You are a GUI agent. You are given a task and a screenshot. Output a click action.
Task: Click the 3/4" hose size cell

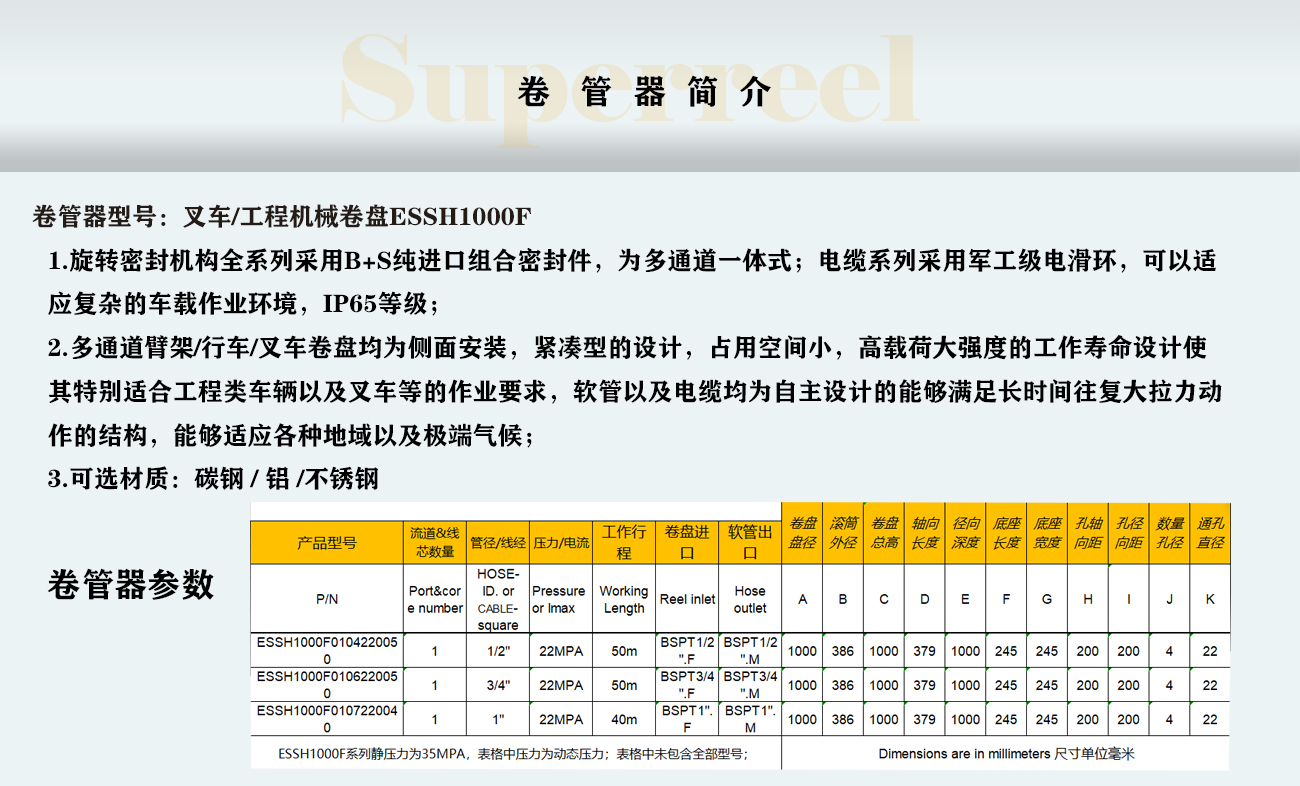pos(497,685)
